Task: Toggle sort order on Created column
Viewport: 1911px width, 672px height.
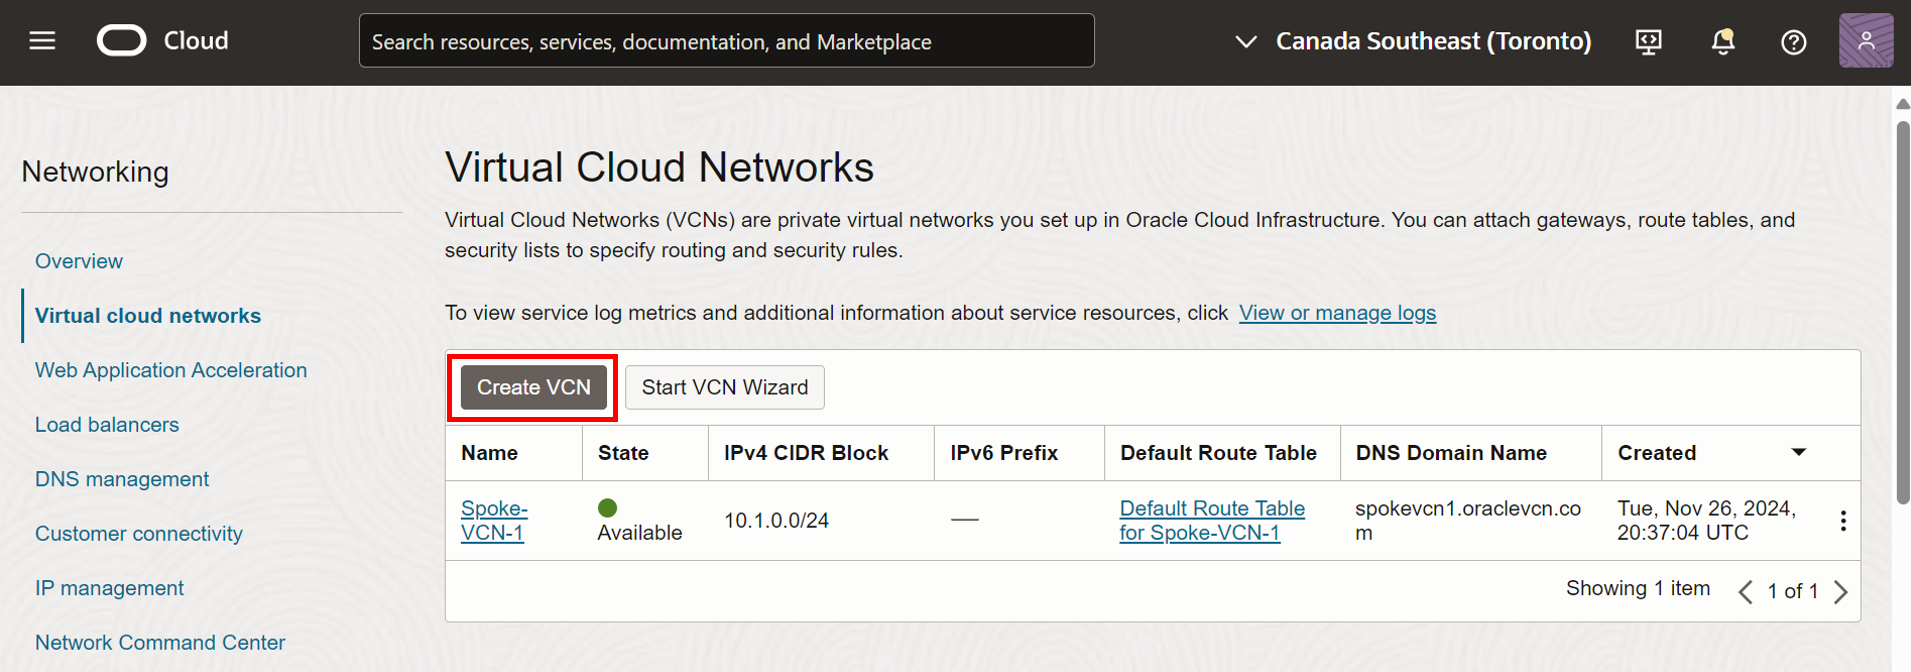Action: pos(1798,453)
